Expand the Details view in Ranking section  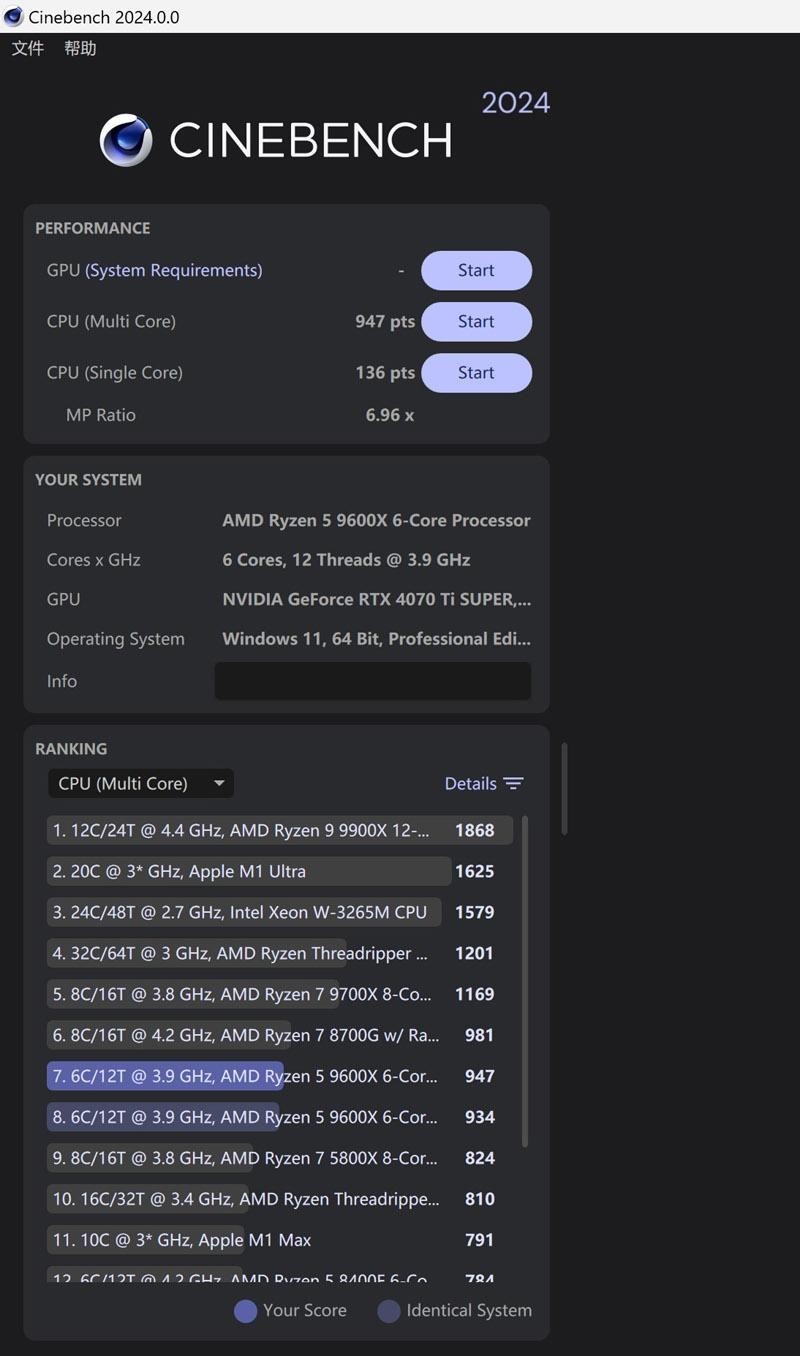[470, 783]
